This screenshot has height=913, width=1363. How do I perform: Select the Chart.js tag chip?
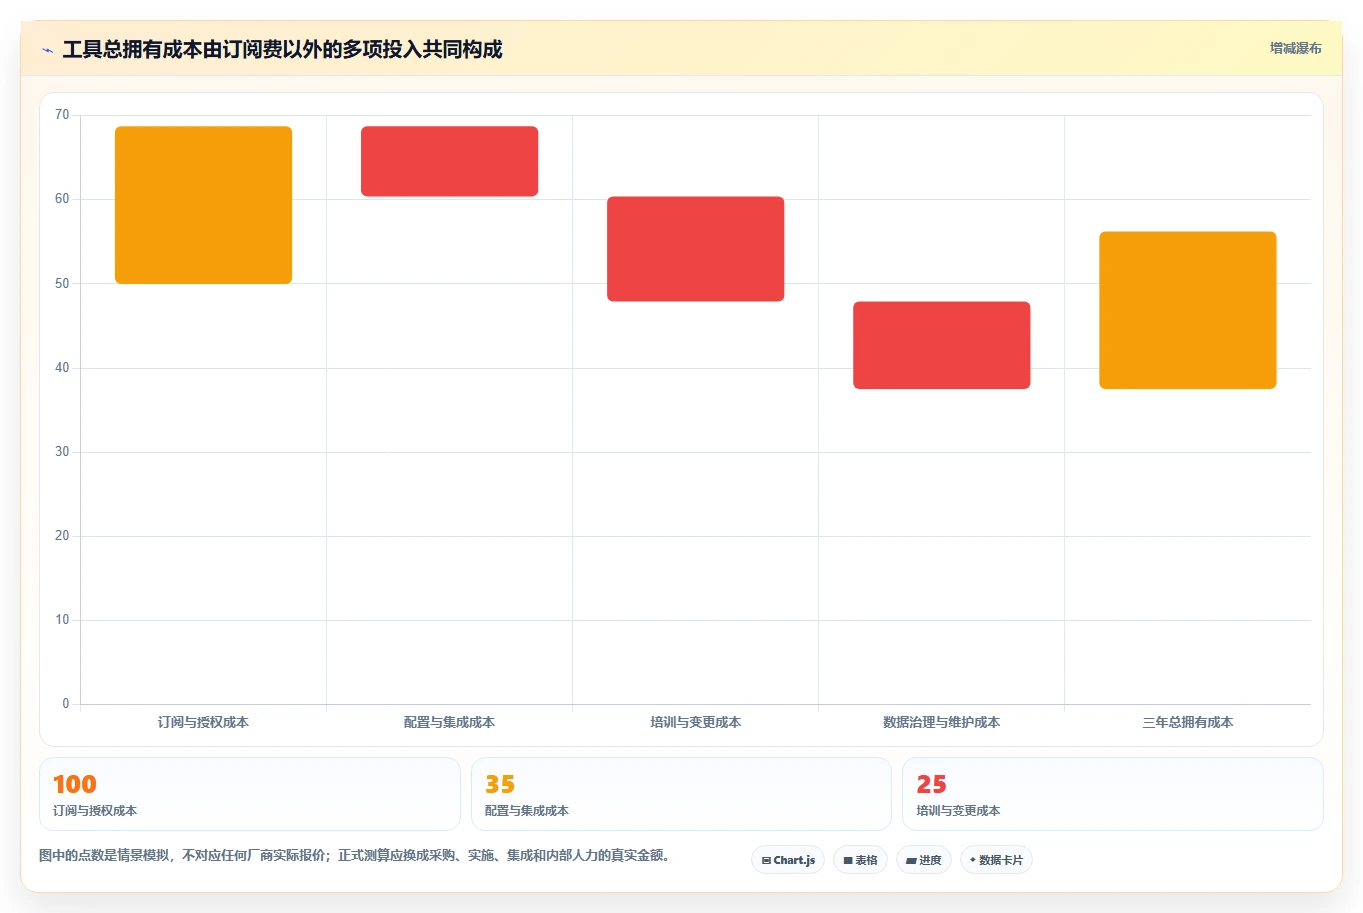[788, 860]
